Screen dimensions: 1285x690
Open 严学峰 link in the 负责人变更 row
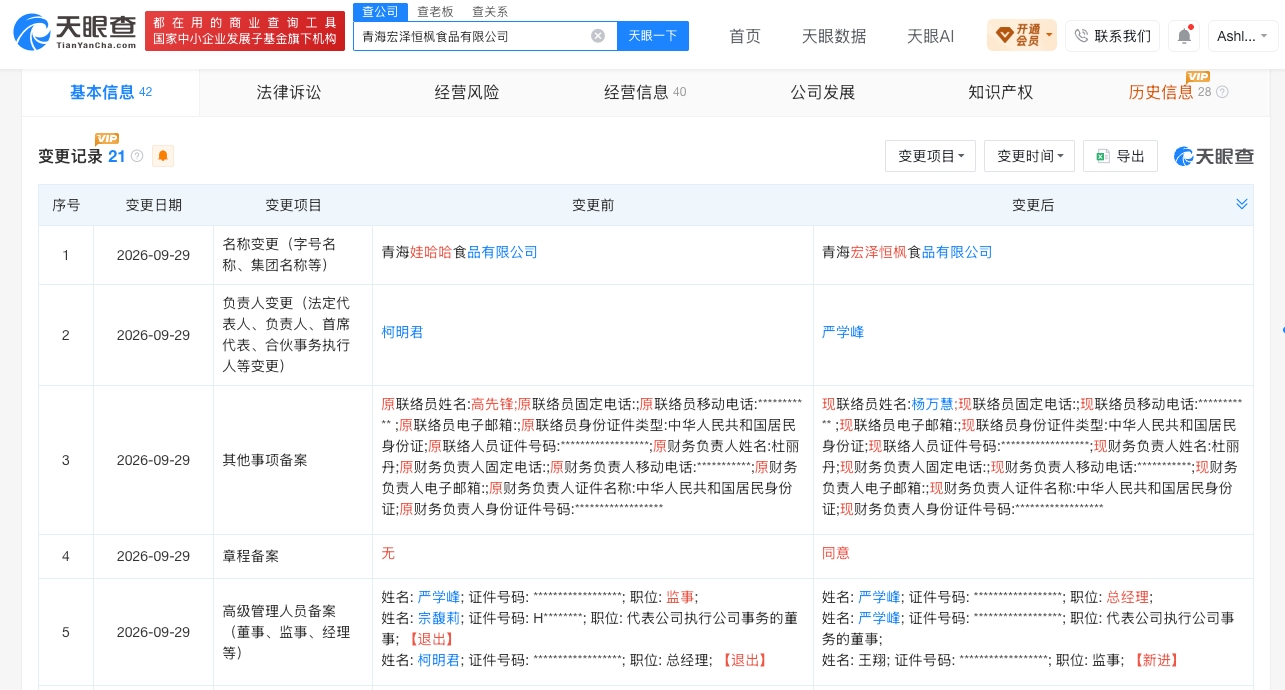click(x=843, y=332)
